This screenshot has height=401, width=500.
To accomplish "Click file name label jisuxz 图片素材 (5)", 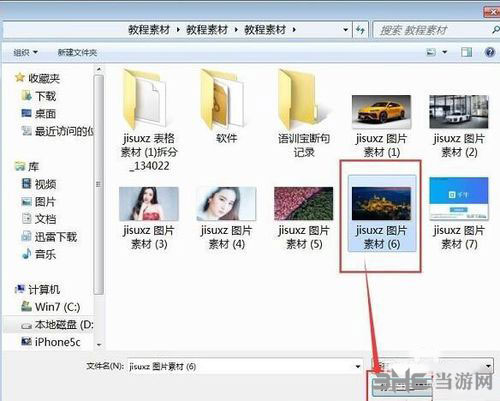I will 304,237.
